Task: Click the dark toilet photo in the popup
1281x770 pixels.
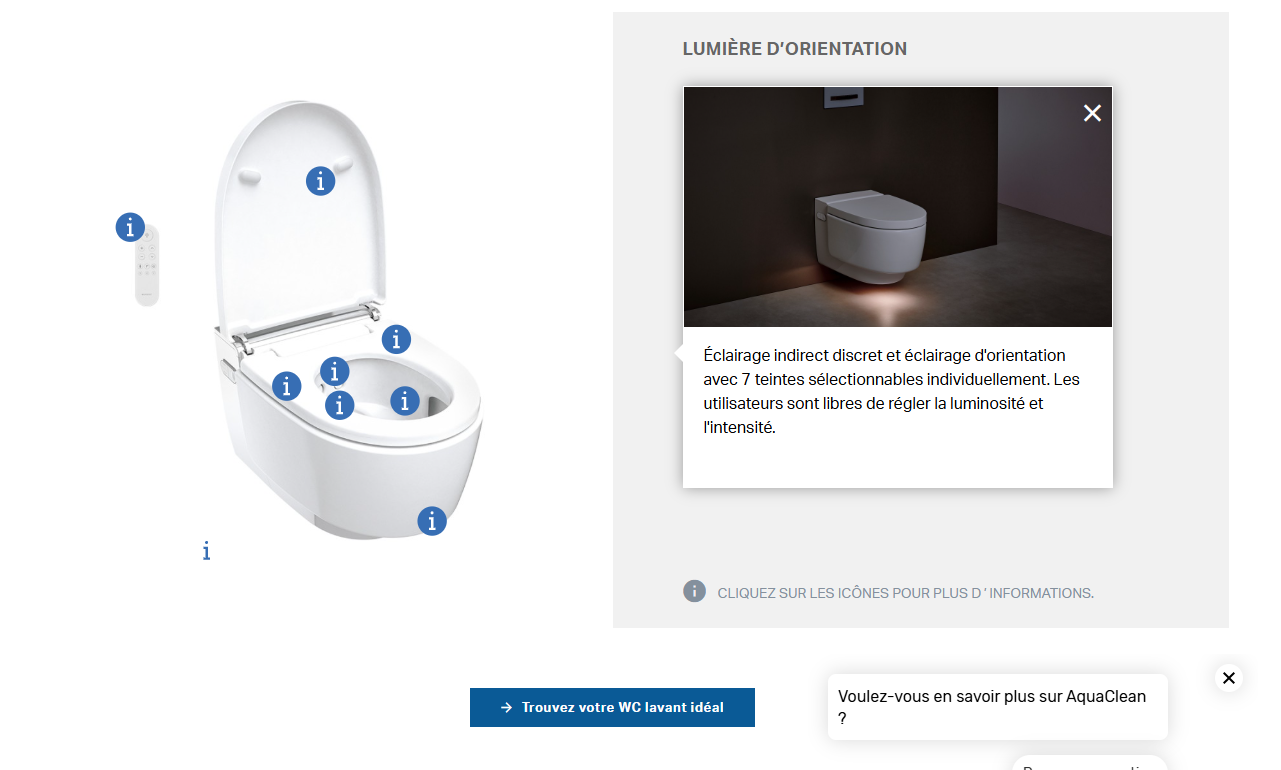Action: [898, 207]
